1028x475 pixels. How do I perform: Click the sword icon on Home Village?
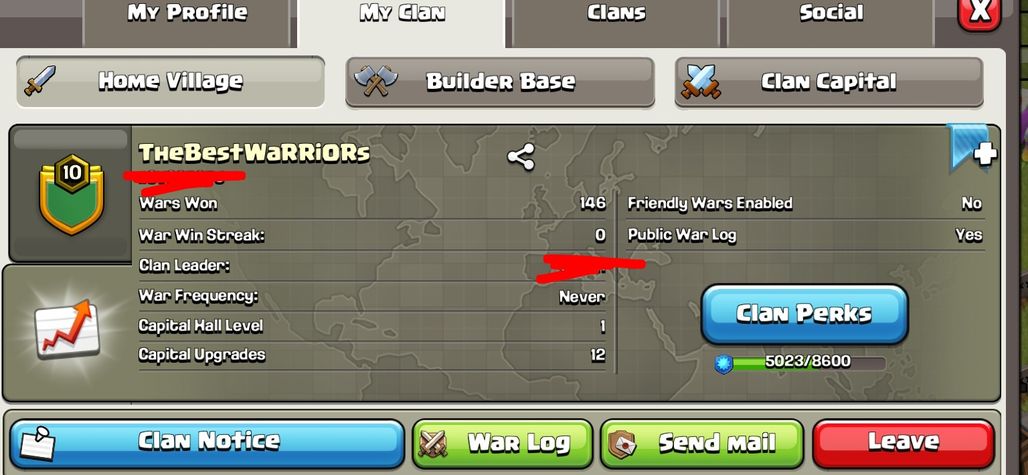[40, 81]
